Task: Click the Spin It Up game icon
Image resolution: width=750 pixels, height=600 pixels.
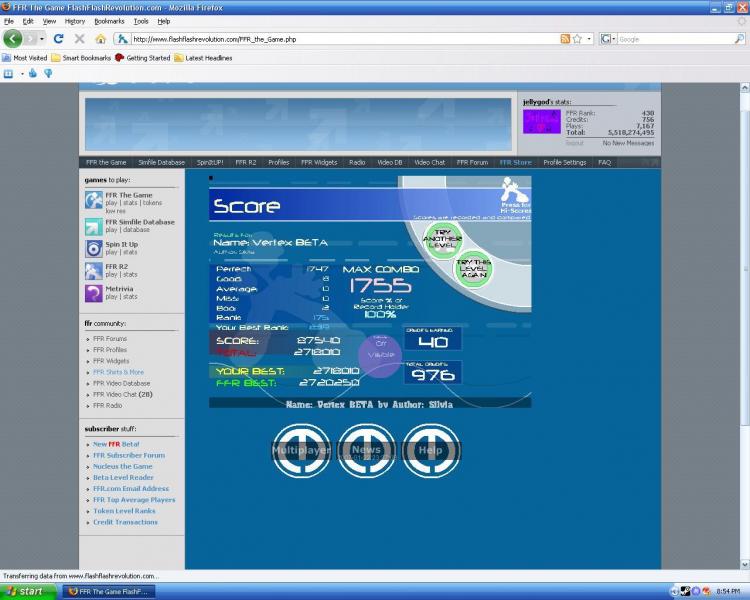Action: (93, 248)
